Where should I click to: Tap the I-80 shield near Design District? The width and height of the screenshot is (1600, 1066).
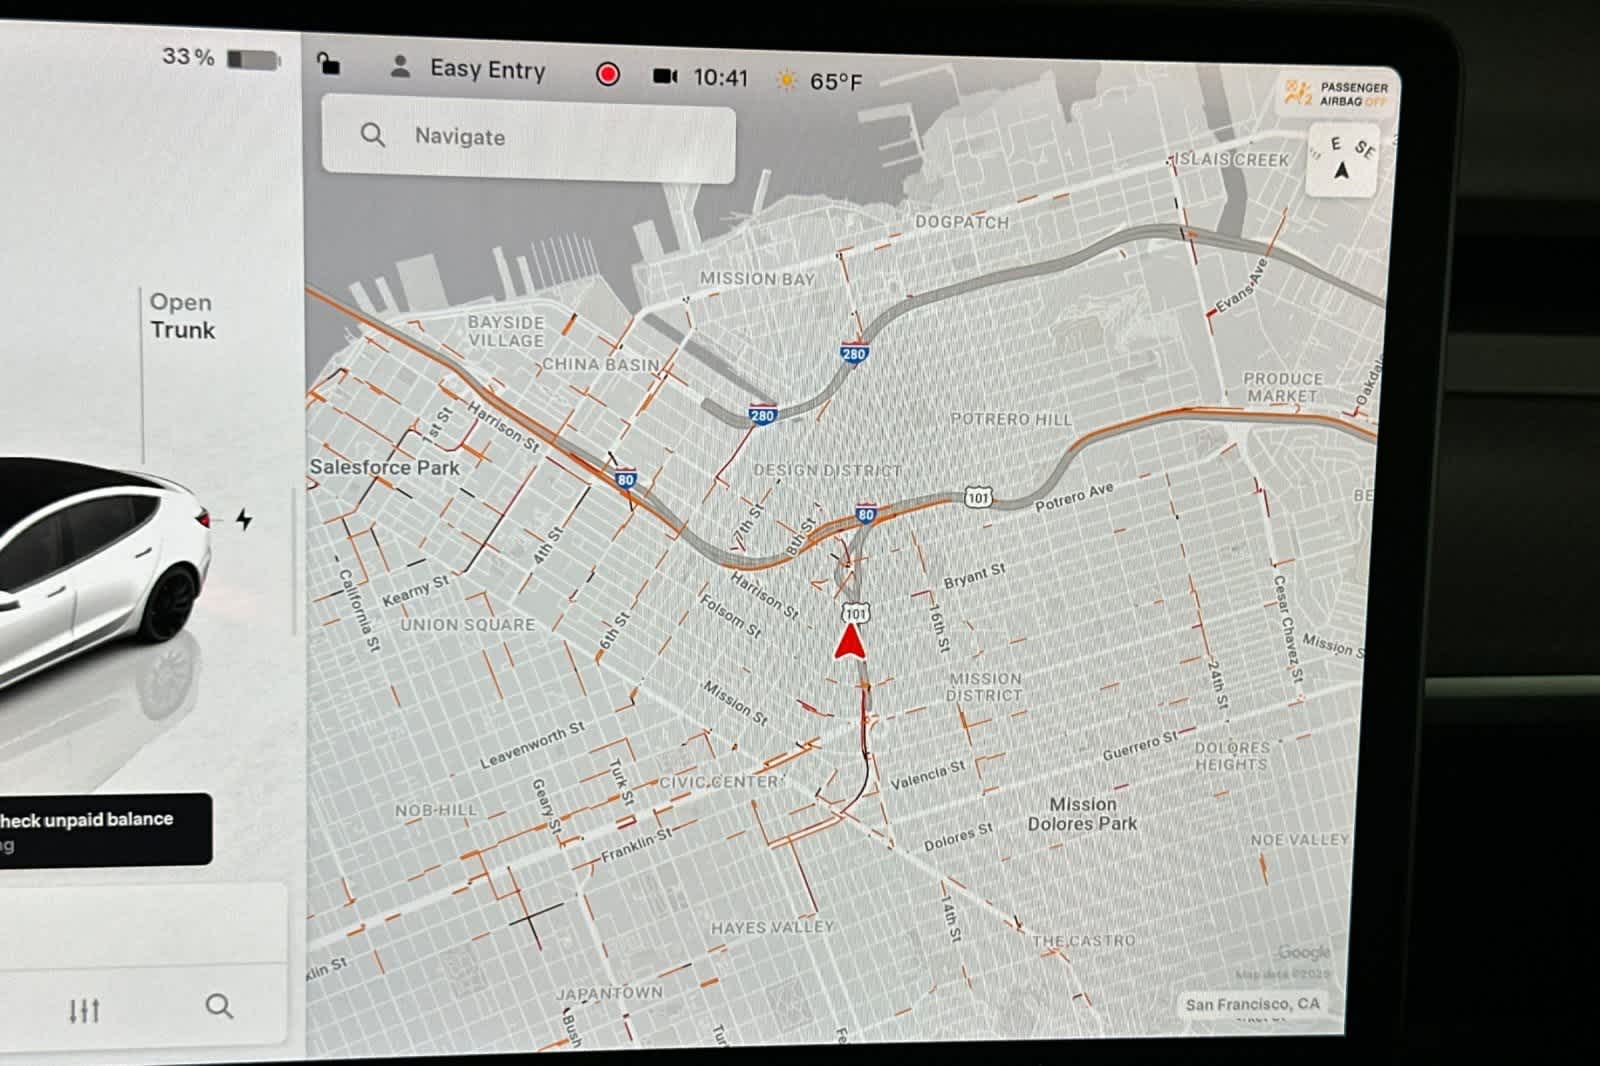(865, 515)
